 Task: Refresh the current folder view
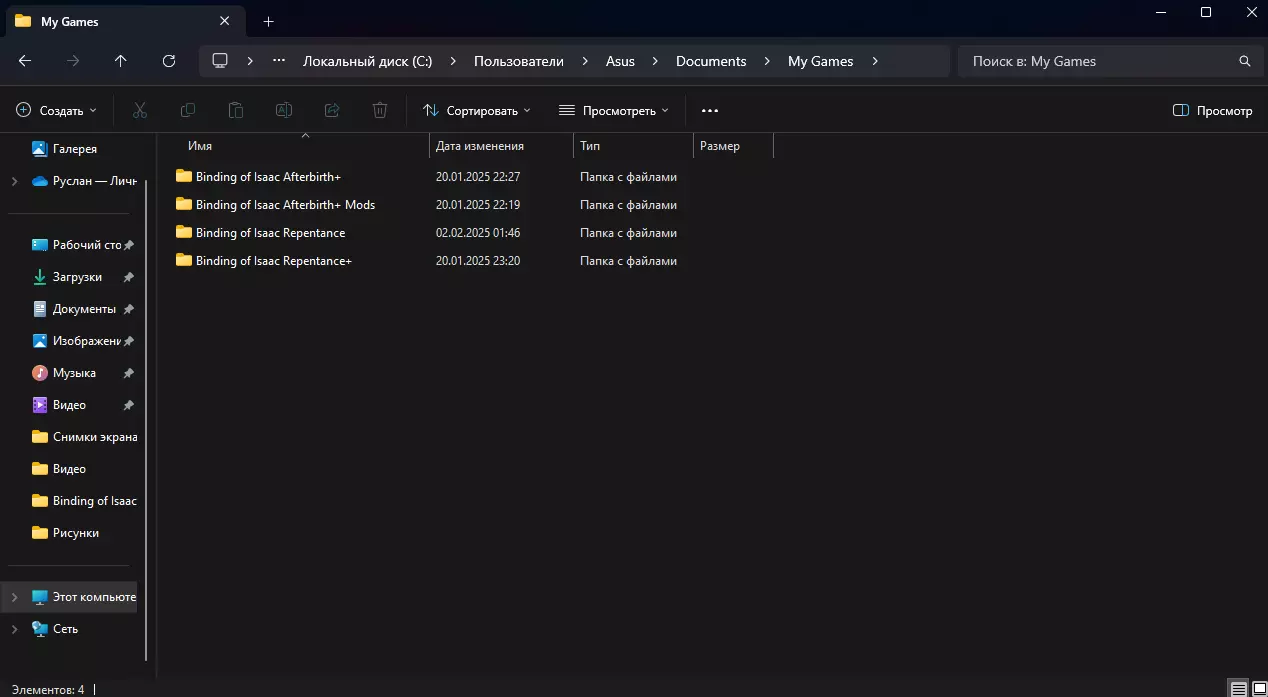pos(169,61)
